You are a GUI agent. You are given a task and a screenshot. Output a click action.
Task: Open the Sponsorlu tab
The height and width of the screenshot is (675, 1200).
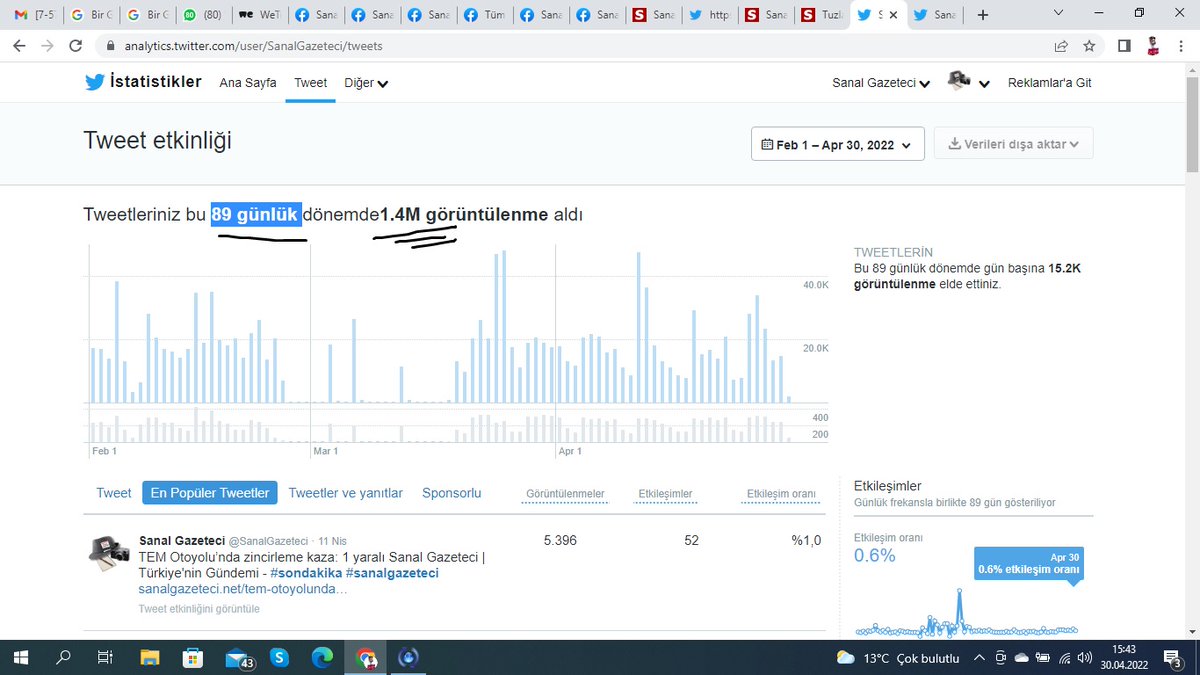451,493
